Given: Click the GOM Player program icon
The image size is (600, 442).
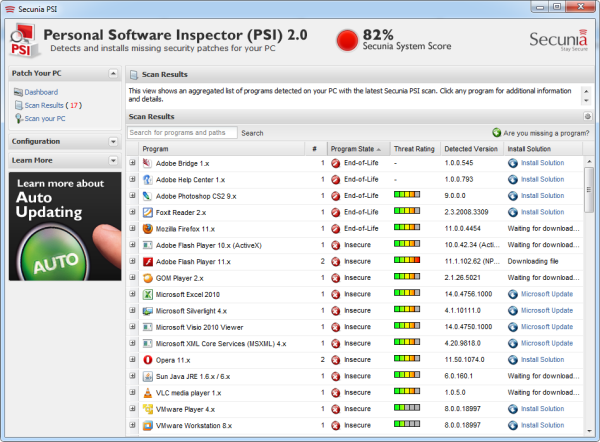Looking at the screenshot, I should (147, 278).
